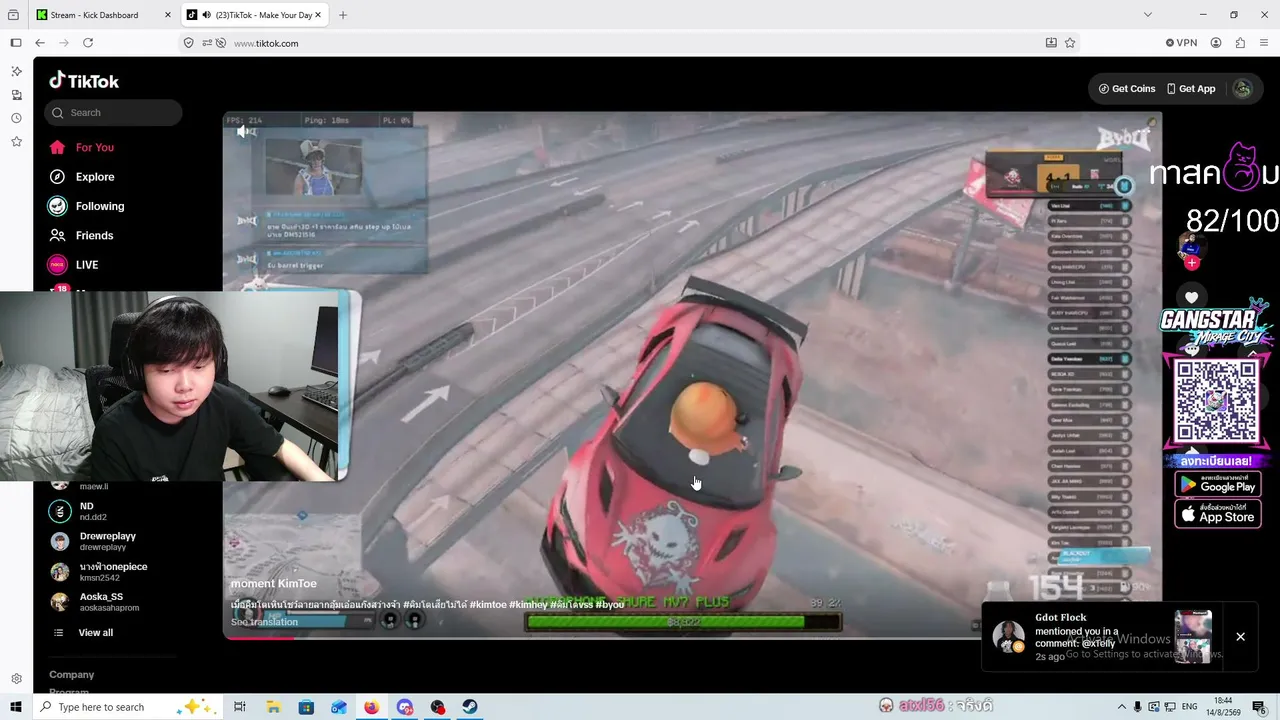Toggle the browser sidebar

click(16, 43)
